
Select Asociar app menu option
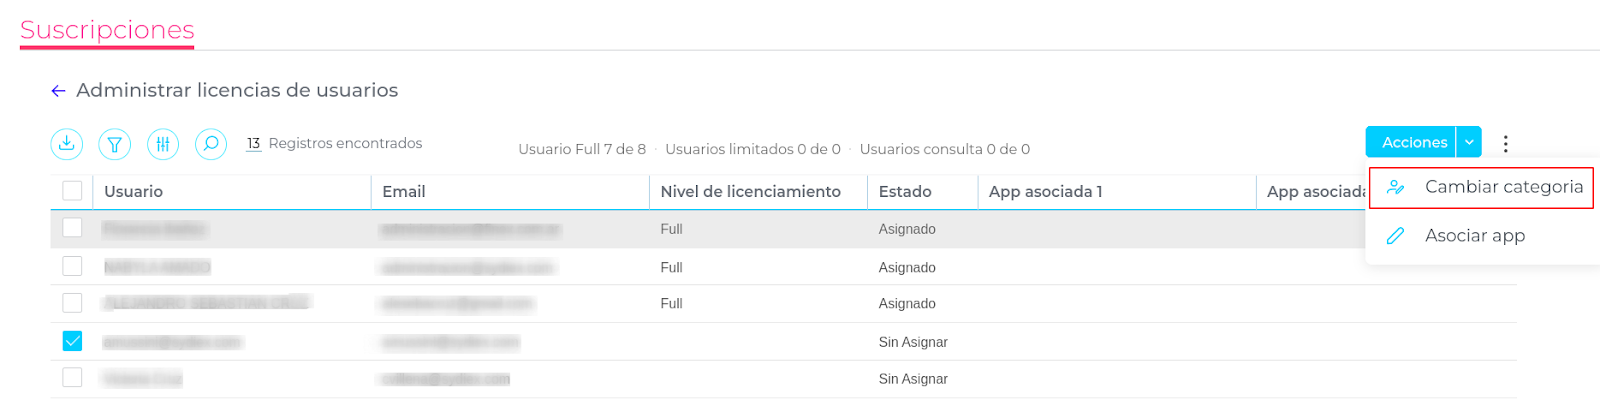1474,236
